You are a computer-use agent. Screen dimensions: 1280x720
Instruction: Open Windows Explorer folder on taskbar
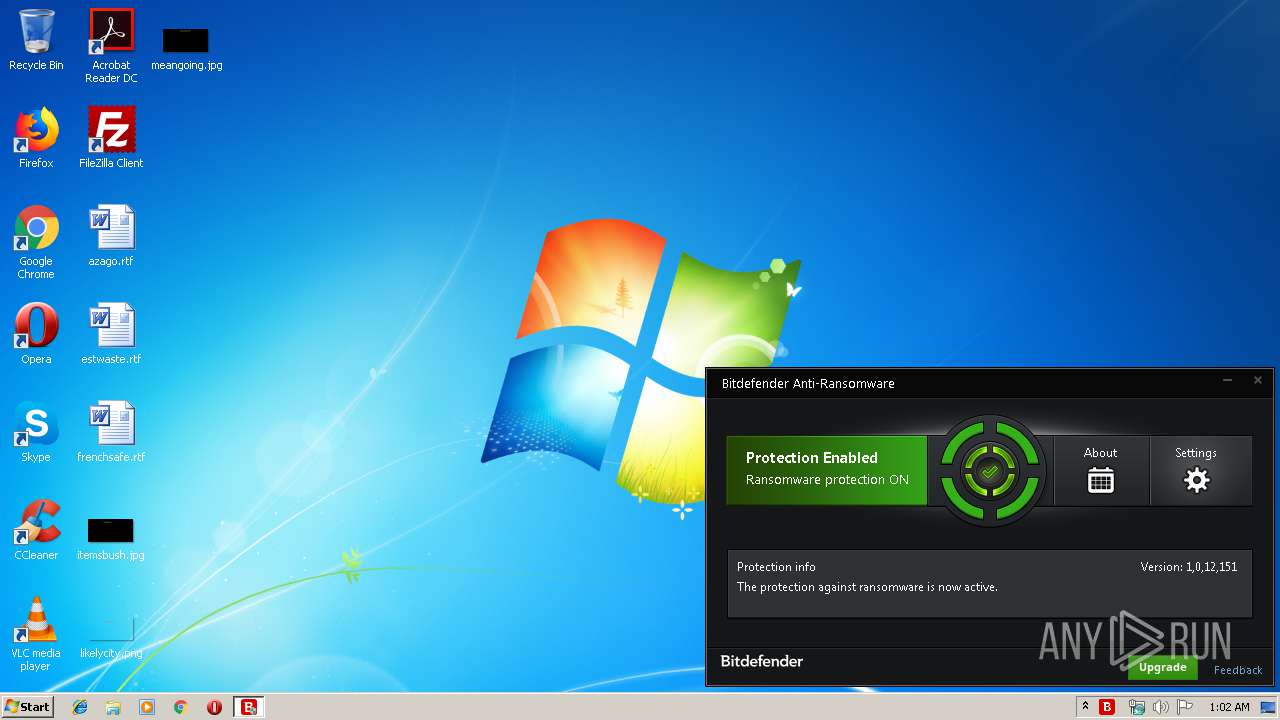tap(113, 707)
